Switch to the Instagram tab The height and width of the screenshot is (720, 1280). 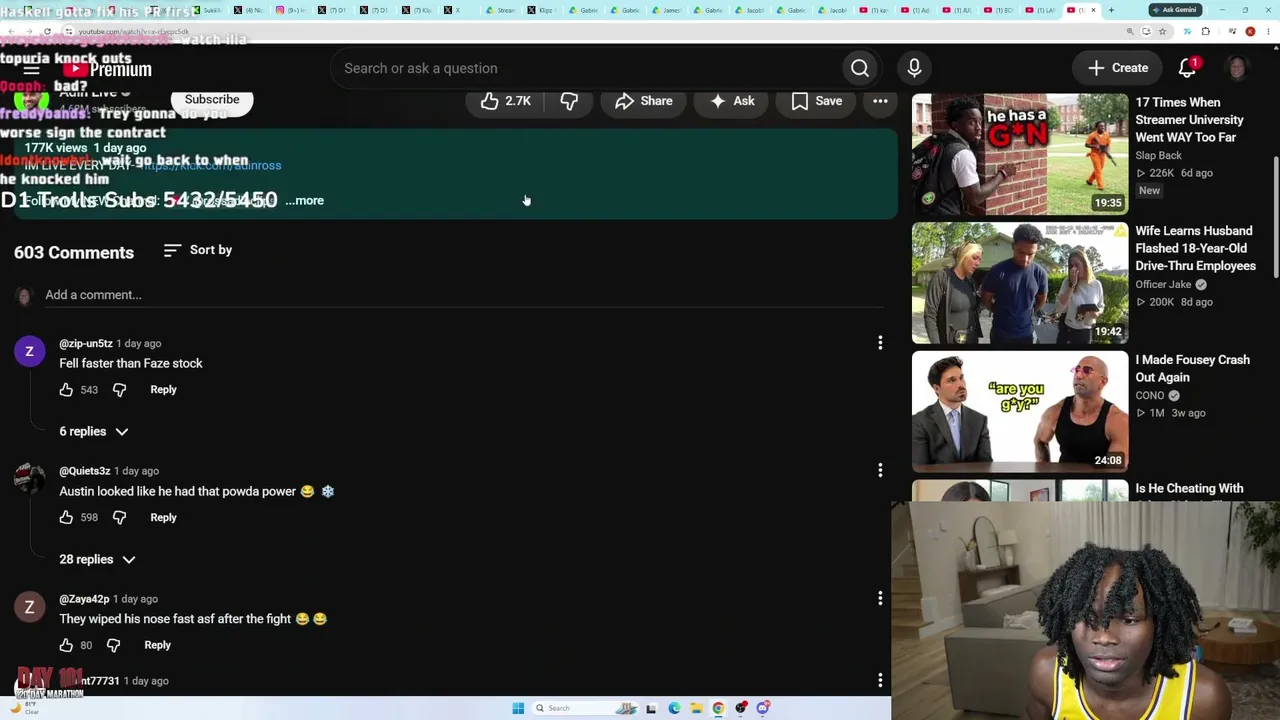point(290,10)
